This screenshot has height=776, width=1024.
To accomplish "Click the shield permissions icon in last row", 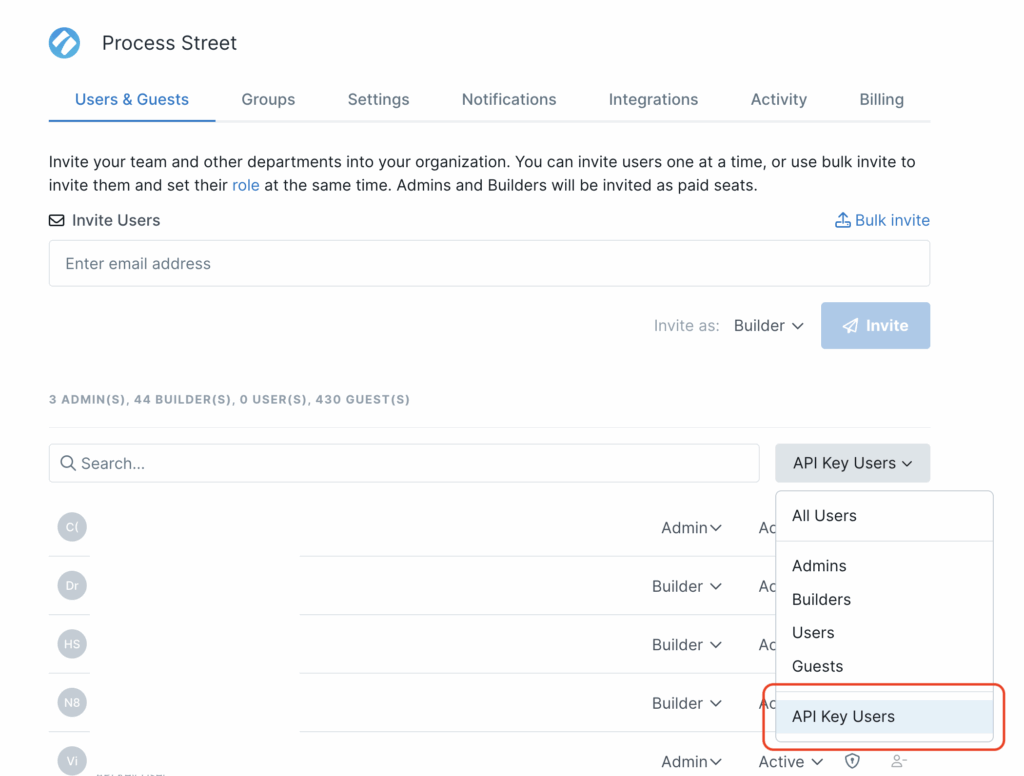I will point(852,761).
